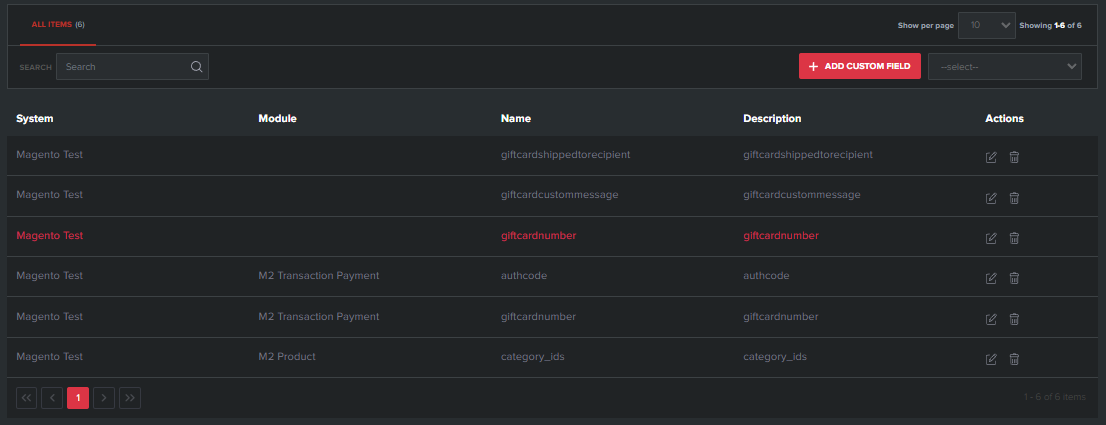Delete the giftcardshippedtorecipient custom field
The height and width of the screenshot is (425, 1106).
point(1014,157)
